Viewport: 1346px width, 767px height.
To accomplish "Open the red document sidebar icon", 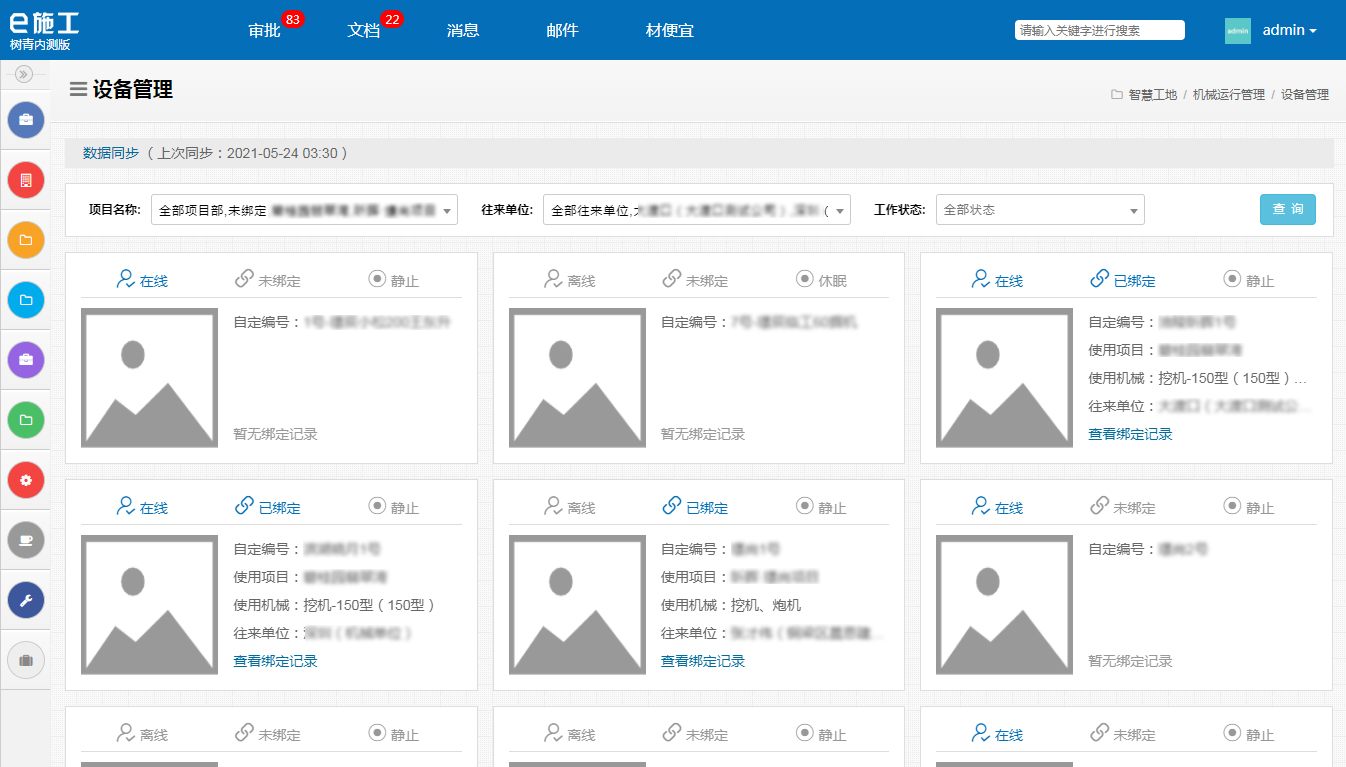I will pos(25,180).
